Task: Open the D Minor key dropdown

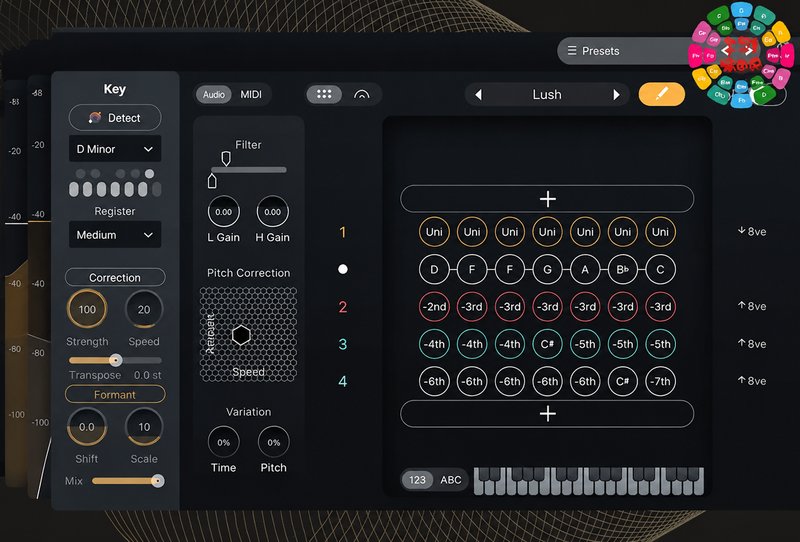Action: pyautogui.click(x=115, y=149)
